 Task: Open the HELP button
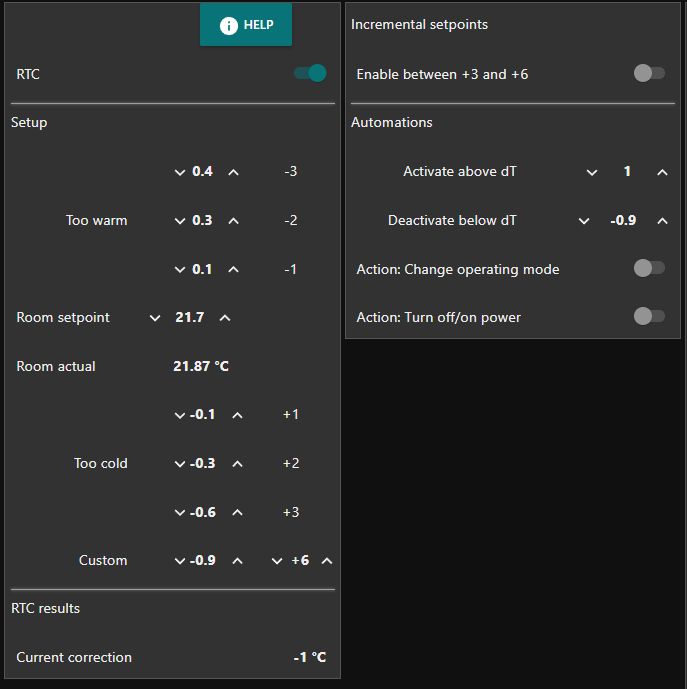point(246,25)
